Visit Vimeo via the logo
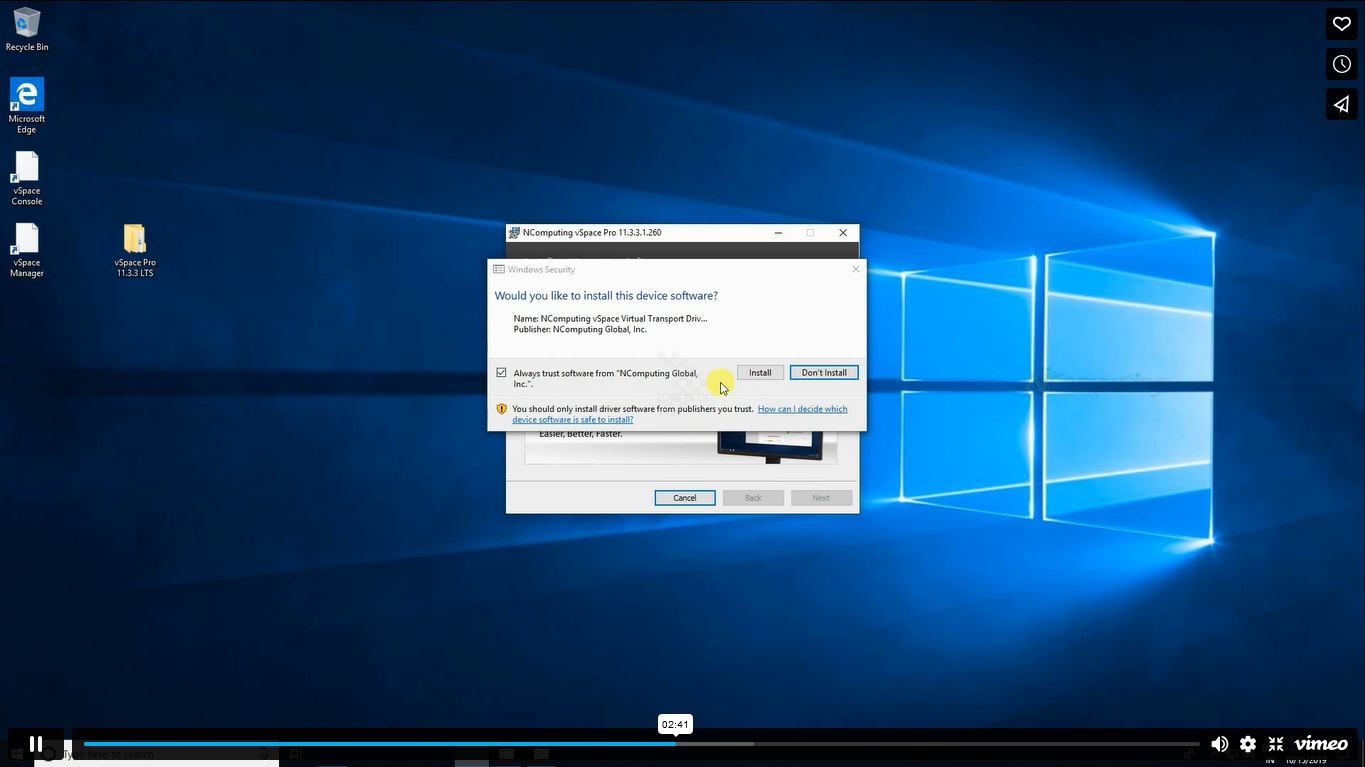The height and width of the screenshot is (767, 1365). [1321, 744]
